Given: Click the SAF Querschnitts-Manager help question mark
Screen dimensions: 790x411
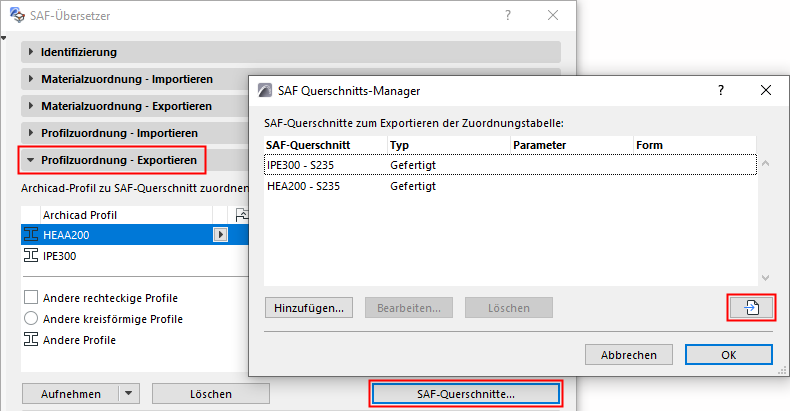Looking at the screenshot, I should pos(720,90).
